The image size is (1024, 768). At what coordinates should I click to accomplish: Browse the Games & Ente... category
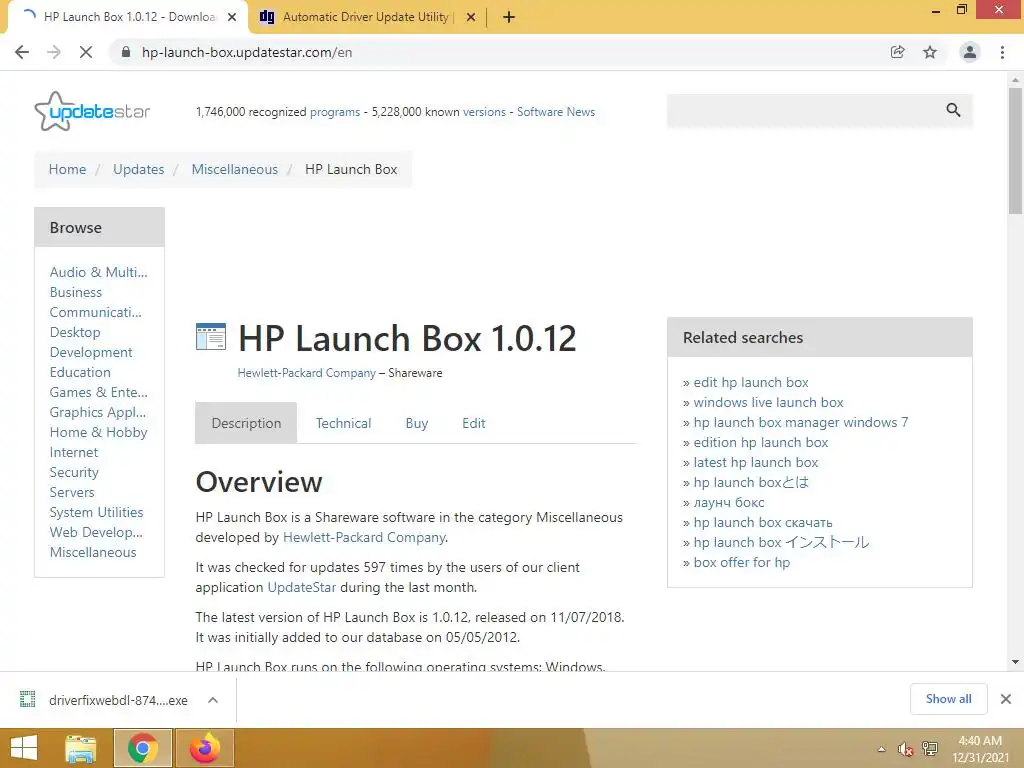(99, 392)
